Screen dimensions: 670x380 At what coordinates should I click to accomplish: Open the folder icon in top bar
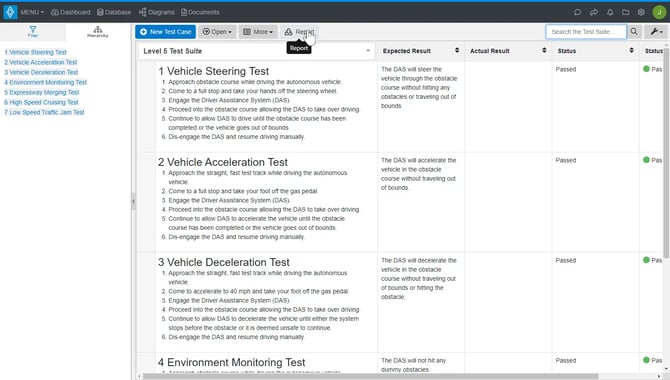click(x=626, y=12)
